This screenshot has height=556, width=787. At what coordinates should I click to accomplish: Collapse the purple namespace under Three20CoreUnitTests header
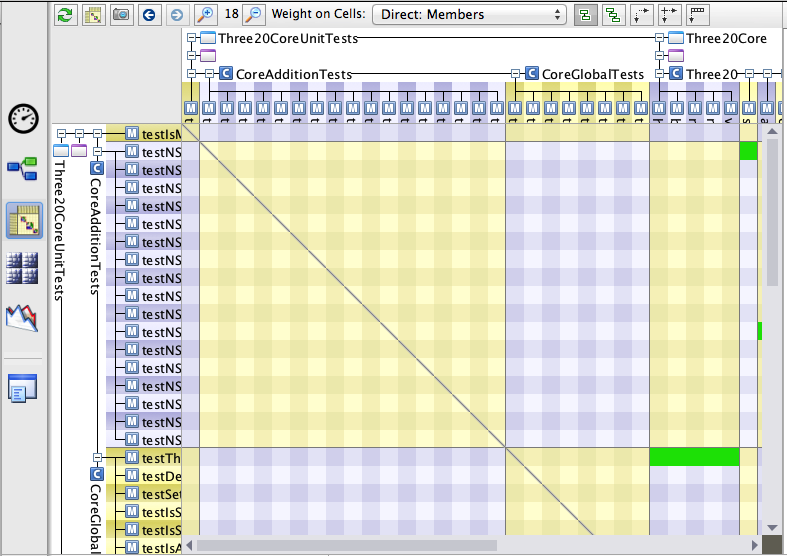(x=191, y=56)
